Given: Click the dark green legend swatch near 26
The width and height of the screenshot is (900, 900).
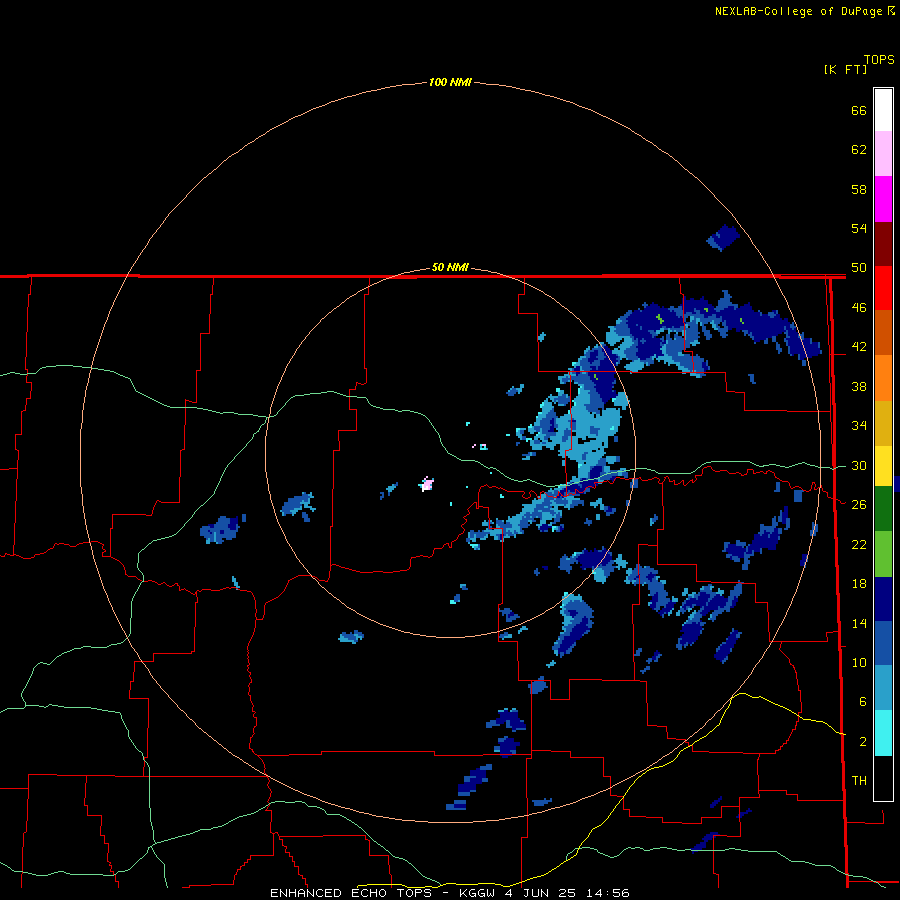Looking at the screenshot, I should (x=883, y=509).
